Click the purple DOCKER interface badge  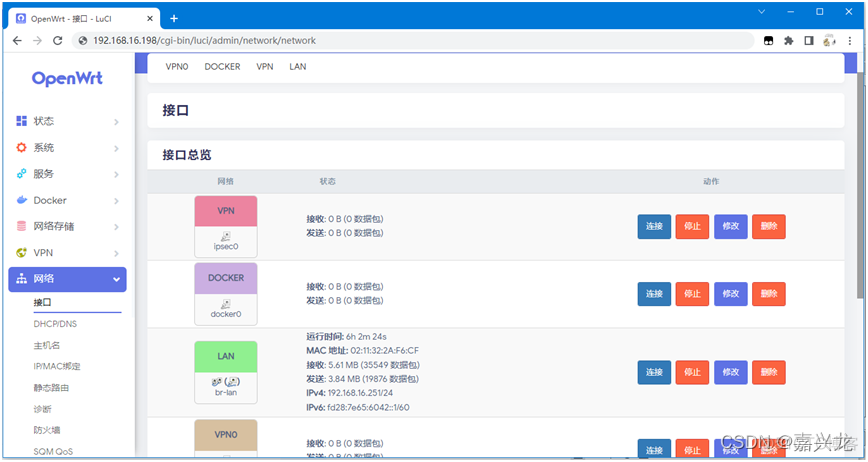click(226, 278)
